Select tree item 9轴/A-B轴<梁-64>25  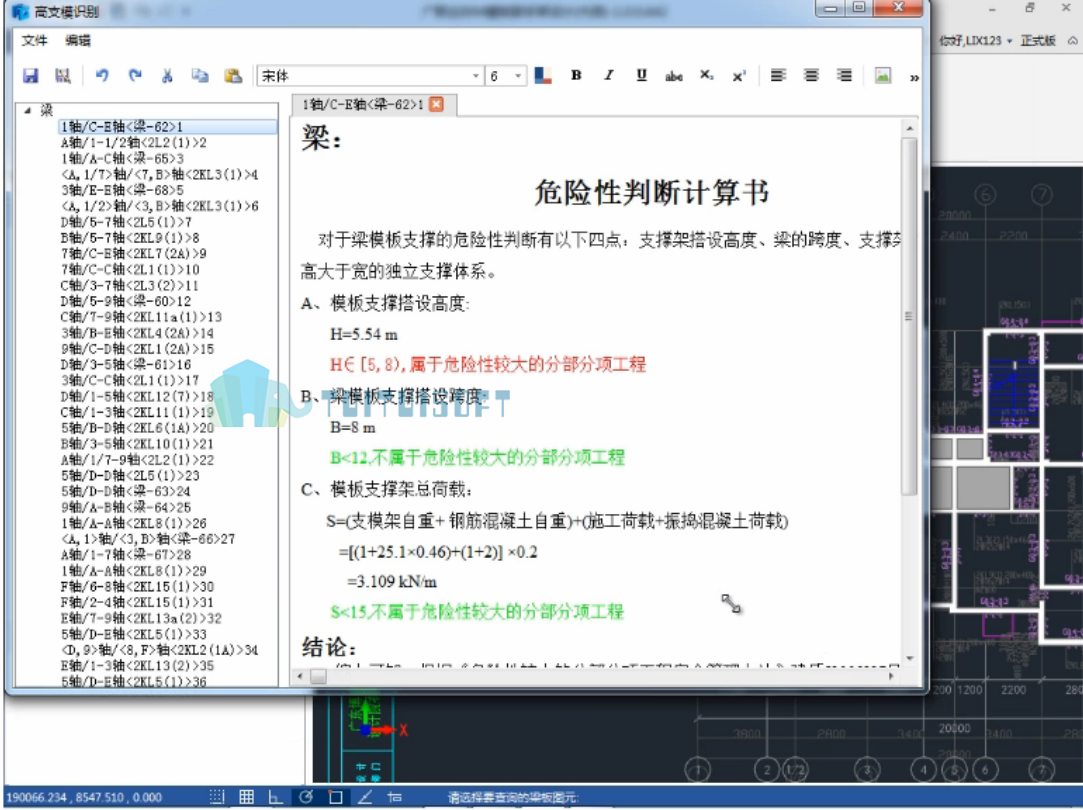pos(126,507)
